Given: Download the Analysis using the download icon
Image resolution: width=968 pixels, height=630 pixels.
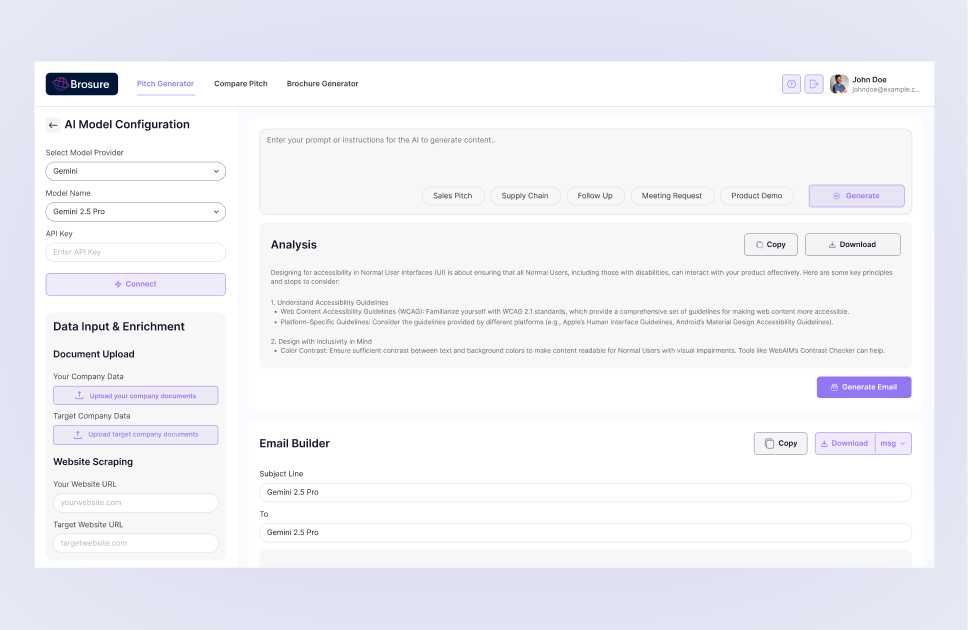Looking at the screenshot, I should pos(832,244).
